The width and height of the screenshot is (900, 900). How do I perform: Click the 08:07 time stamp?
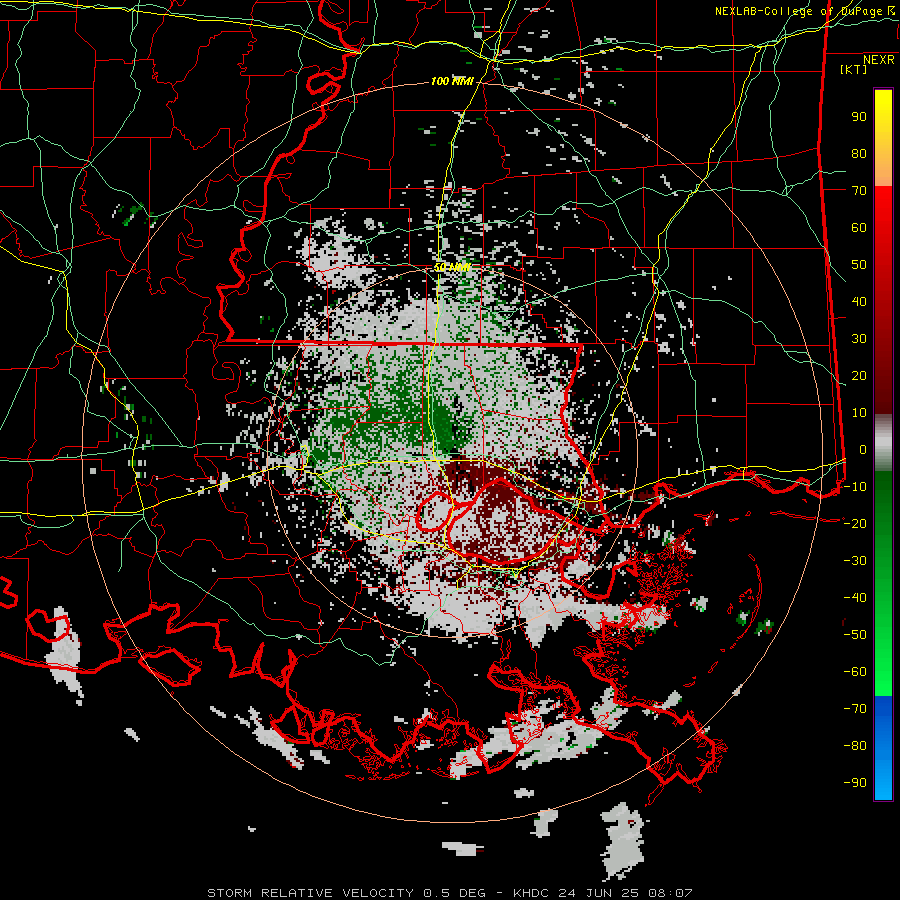pos(672,893)
